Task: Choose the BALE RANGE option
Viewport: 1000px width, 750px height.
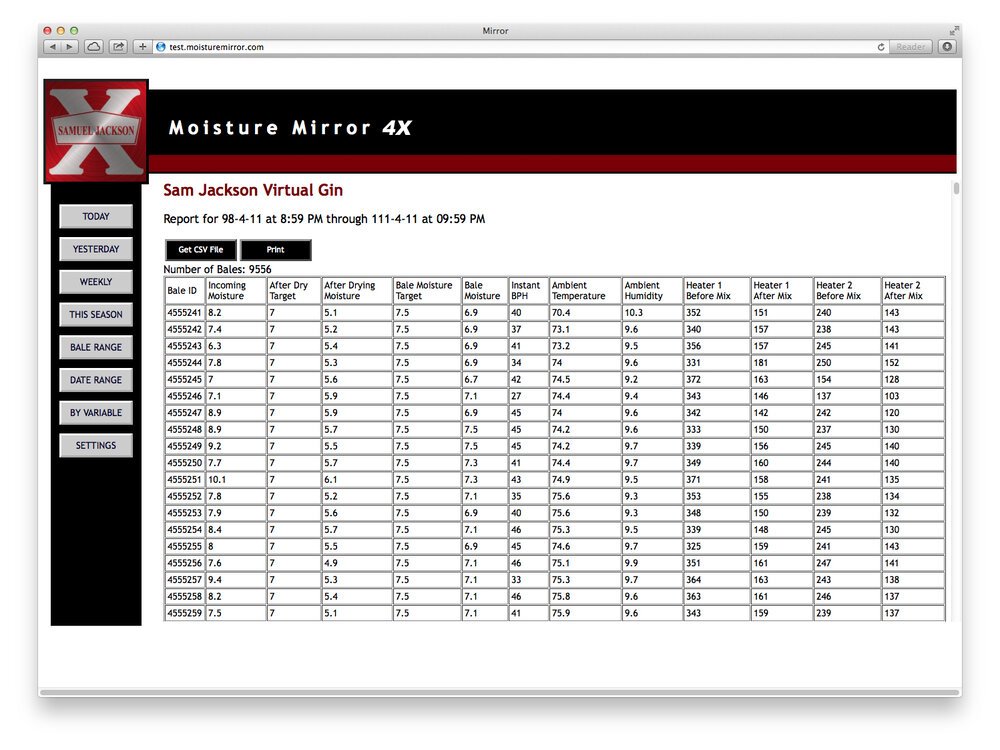Action: tap(96, 347)
